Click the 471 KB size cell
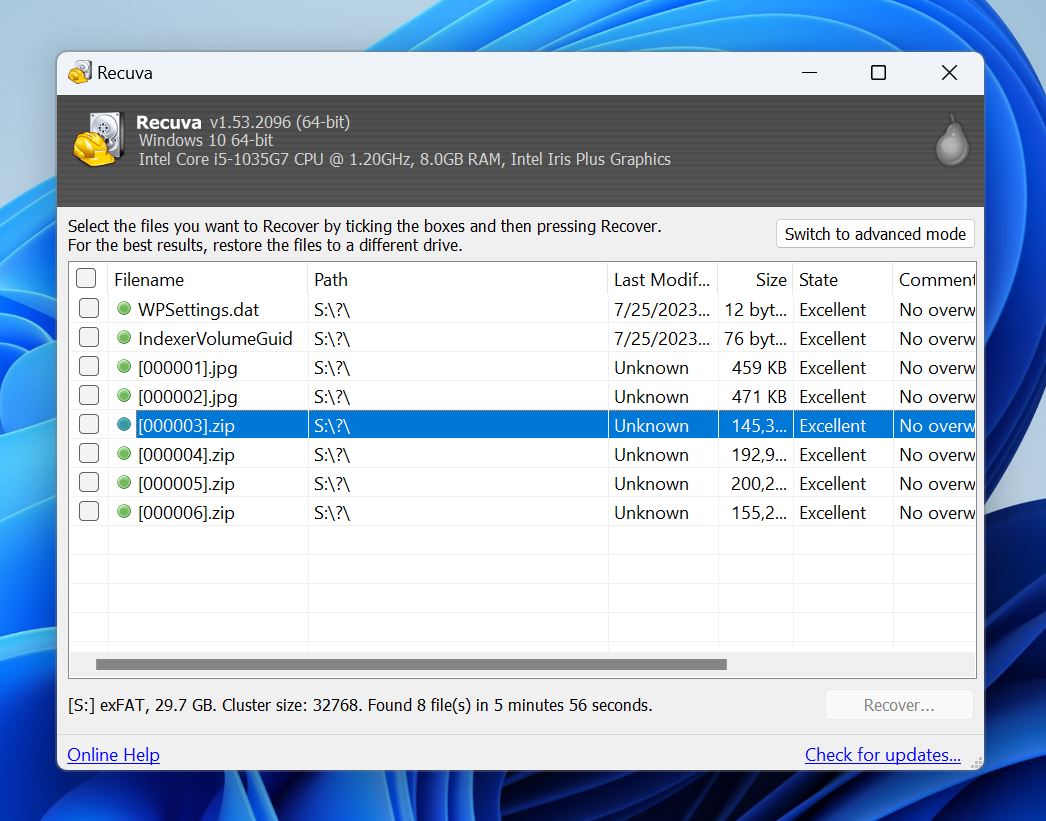Image resolution: width=1046 pixels, height=821 pixels. 759,397
